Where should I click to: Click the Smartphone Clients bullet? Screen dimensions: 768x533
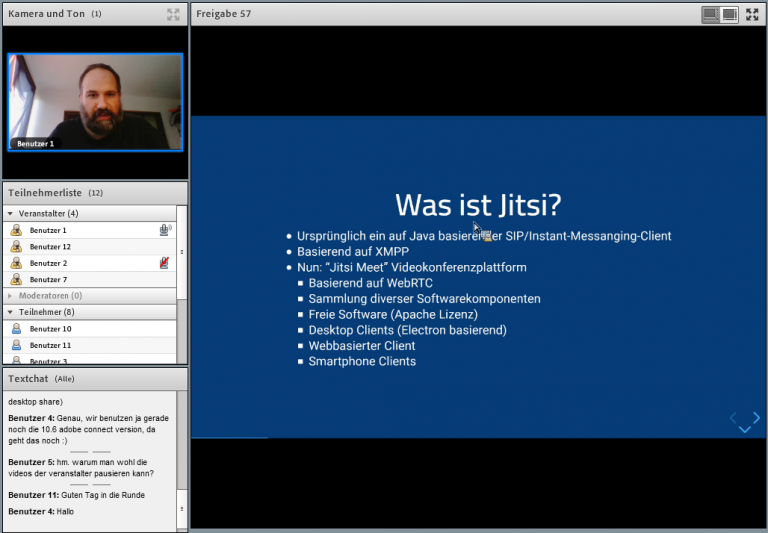(x=362, y=362)
